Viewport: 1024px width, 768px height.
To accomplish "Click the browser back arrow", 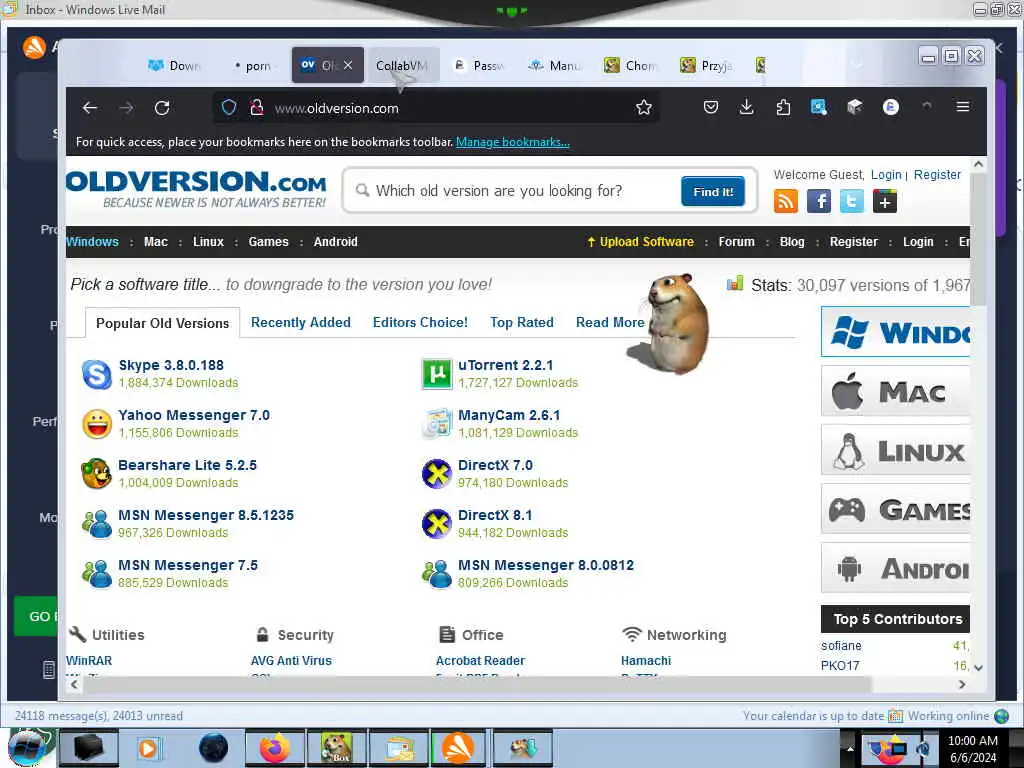I will pyautogui.click(x=90, y=108).
